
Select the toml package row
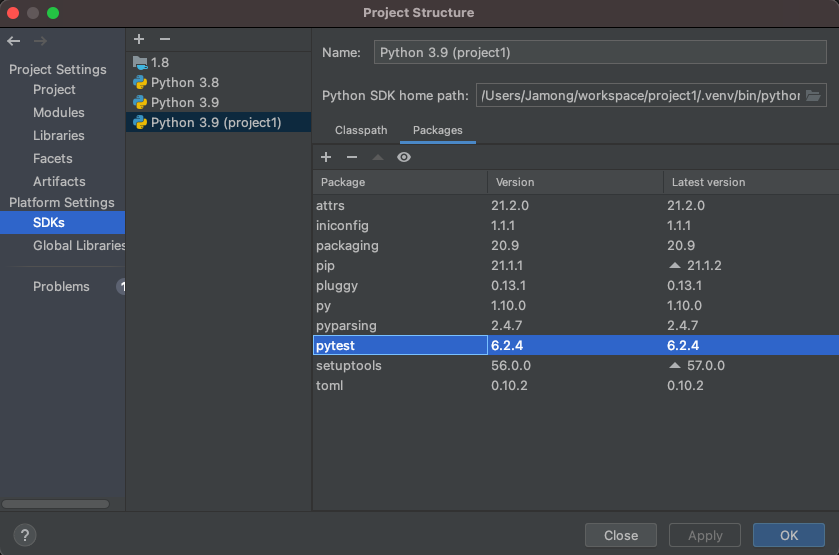[576, 385]
